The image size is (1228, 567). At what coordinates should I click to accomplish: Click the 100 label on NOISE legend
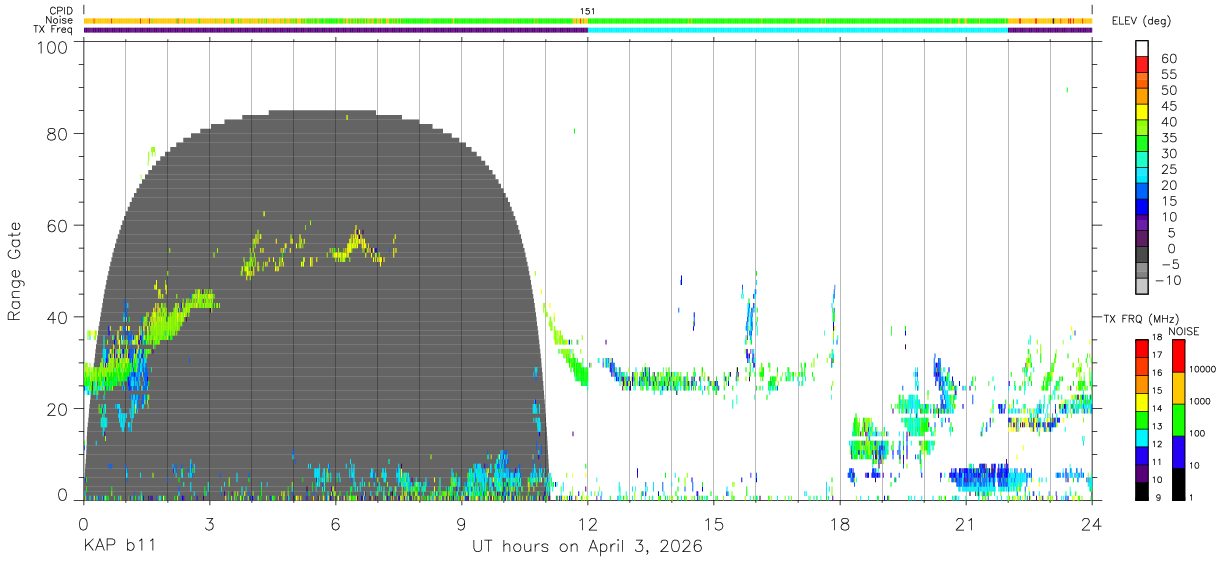(x=1197, y=433)
